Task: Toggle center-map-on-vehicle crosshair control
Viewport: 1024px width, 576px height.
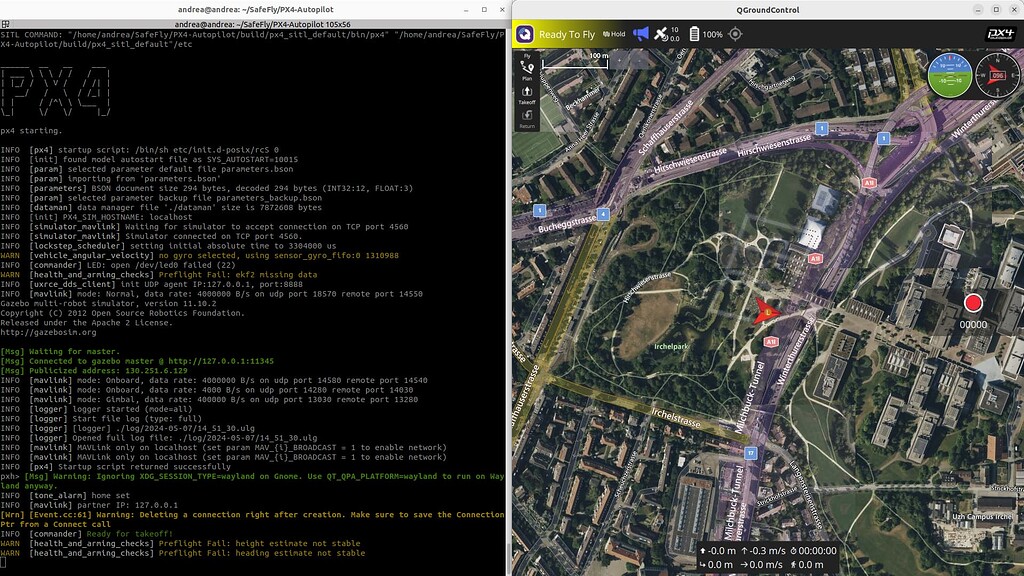Action: click(734, 33)
